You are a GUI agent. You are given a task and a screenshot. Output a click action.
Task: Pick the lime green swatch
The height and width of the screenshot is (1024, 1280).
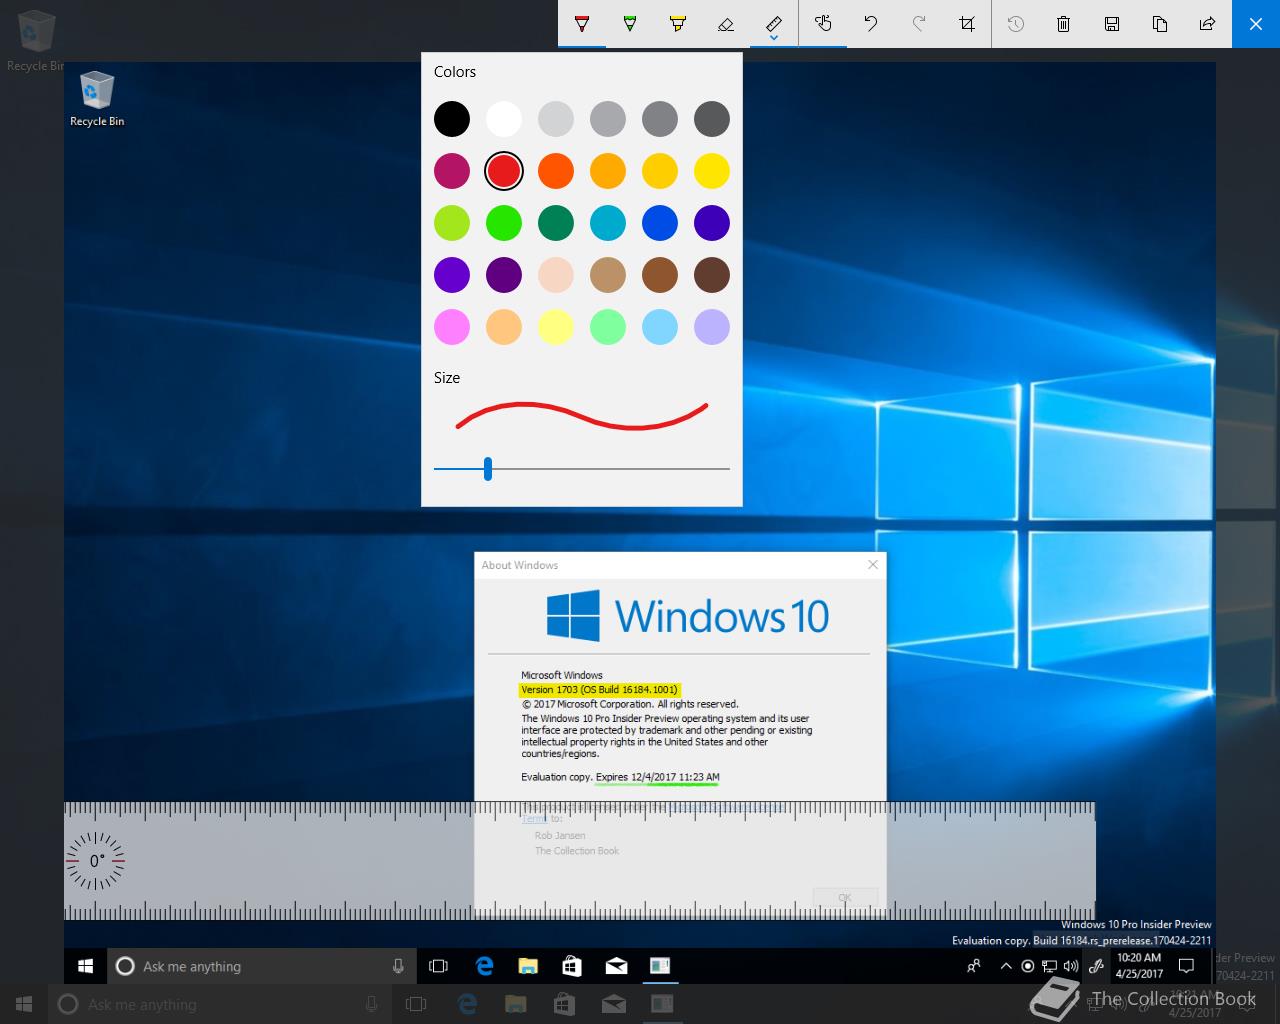coord(452,223)
